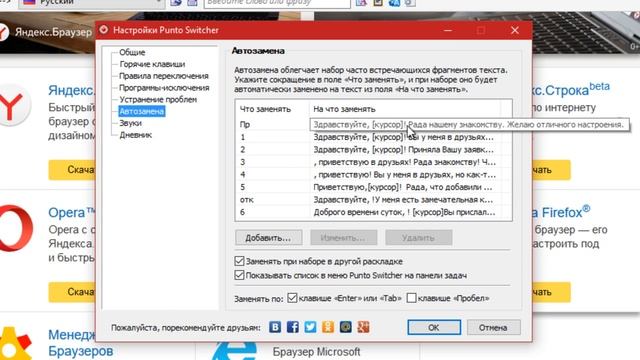The width and height of the screenshot is (640, 360).
Task: Share via the Twitter bird icon
Action: coord(310,327)
